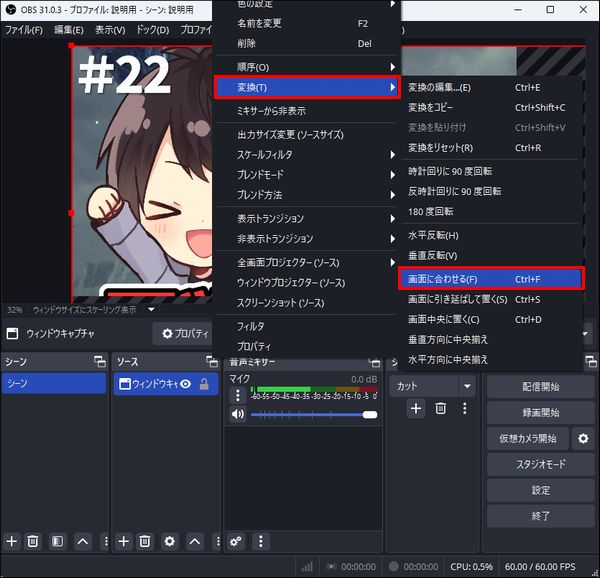
Task: Add transition with plus icon
Action: coord(416,409)
